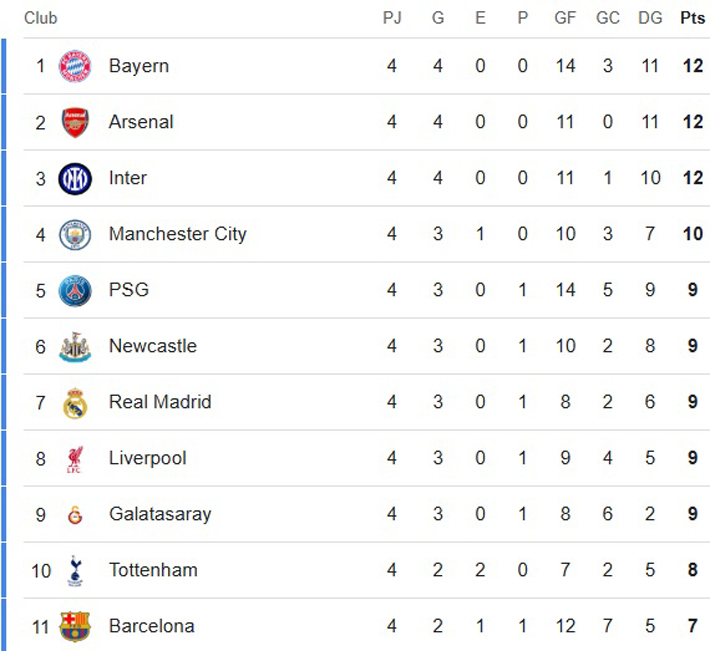The height and width of the screenshot is (651, 710).
Task: Click the Manchester City crest icon
Action: point(75,234)
